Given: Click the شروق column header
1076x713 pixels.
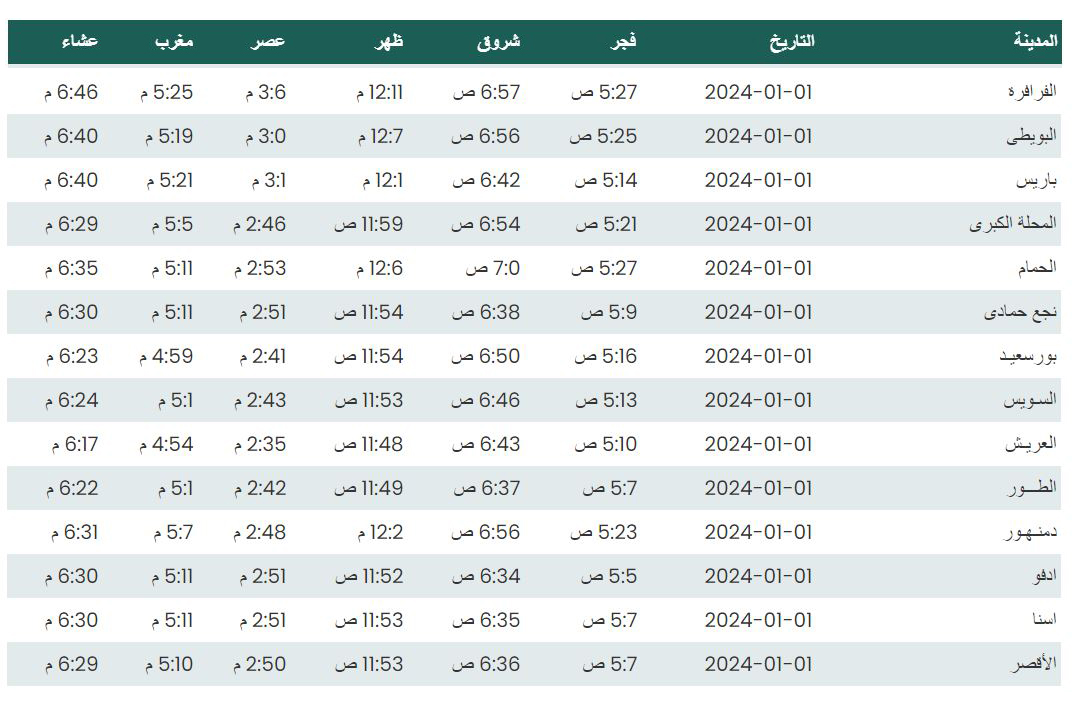Looking at the screenshot, I should click(499, 42).
